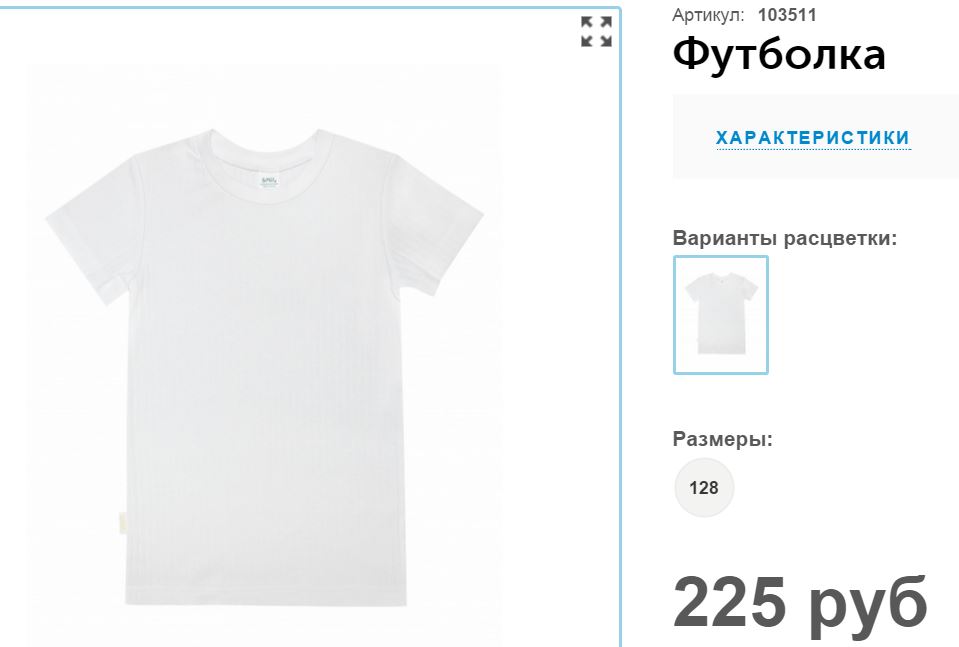The height and width of the screenshot is (647, 959).
Task: Click the Артикул label
Action: click(708, 15)
